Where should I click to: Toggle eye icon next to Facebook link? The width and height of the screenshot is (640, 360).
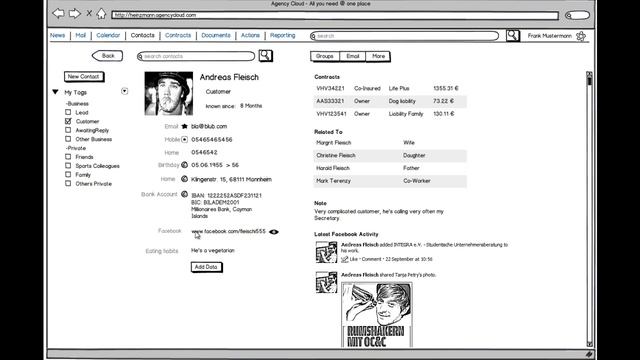pos(274,232)
